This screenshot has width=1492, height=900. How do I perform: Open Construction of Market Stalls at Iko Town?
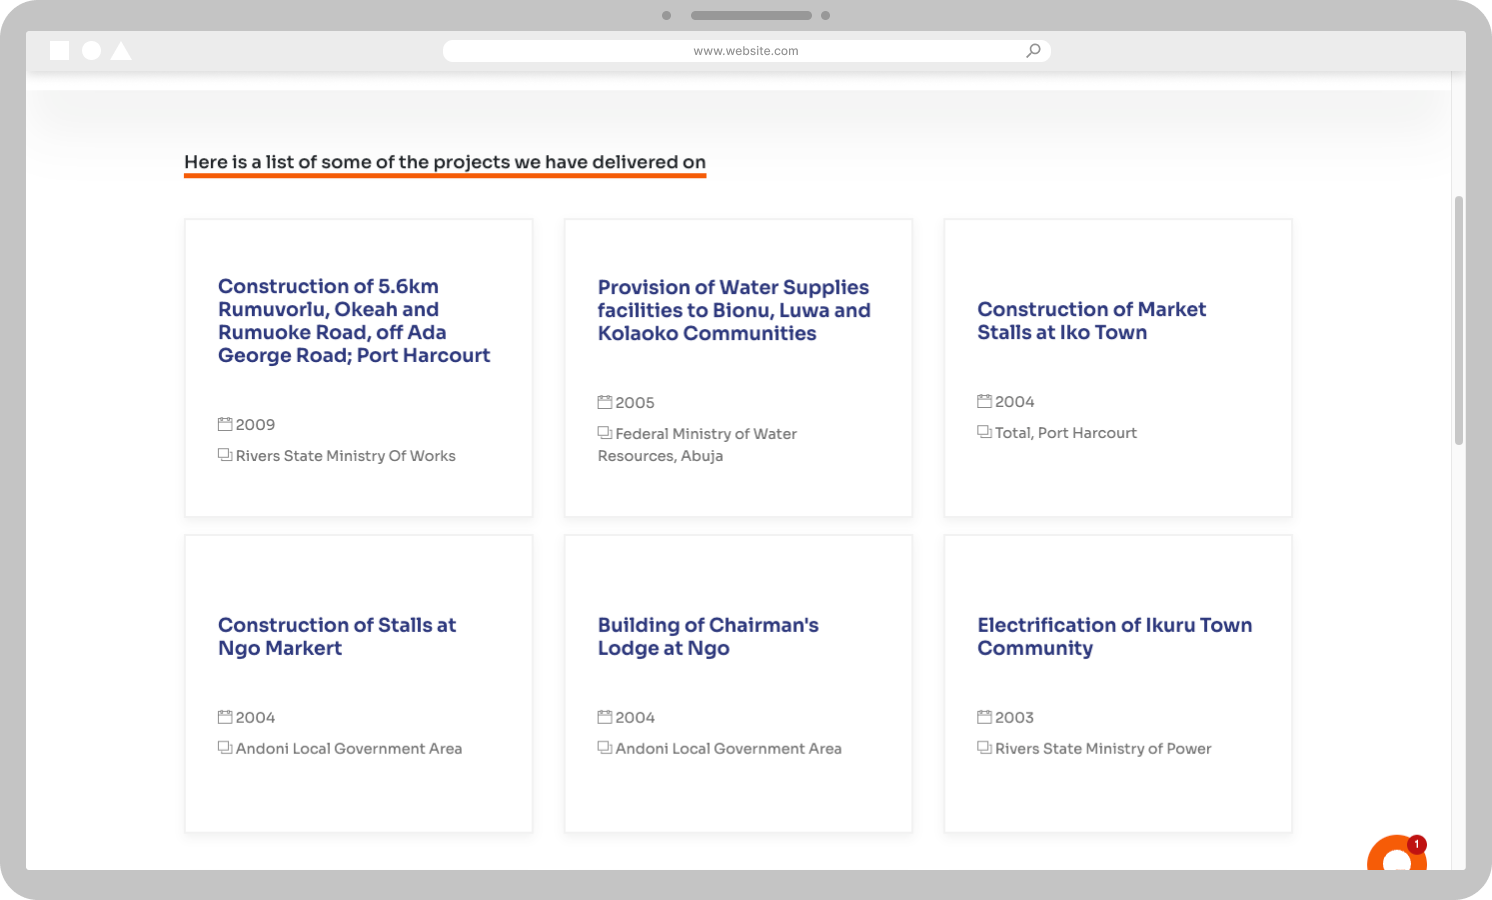pos(1092,321)
